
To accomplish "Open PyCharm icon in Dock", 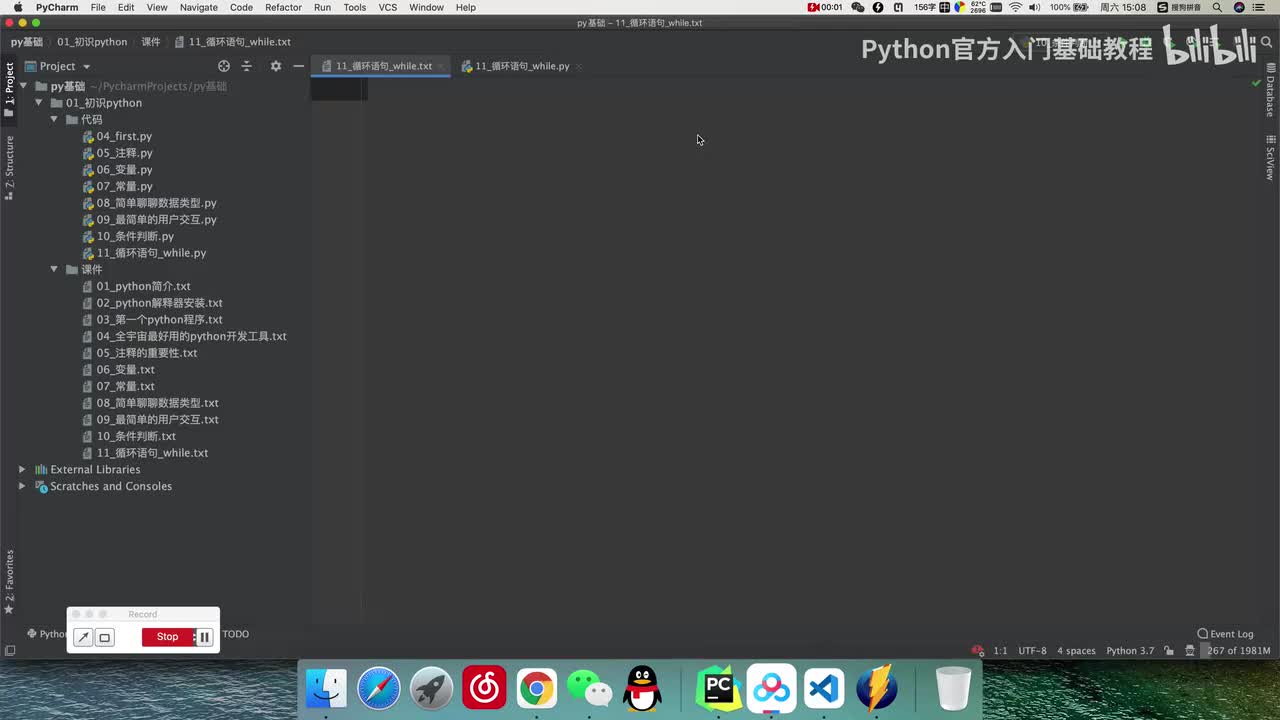I will click(x=718, y=688).
